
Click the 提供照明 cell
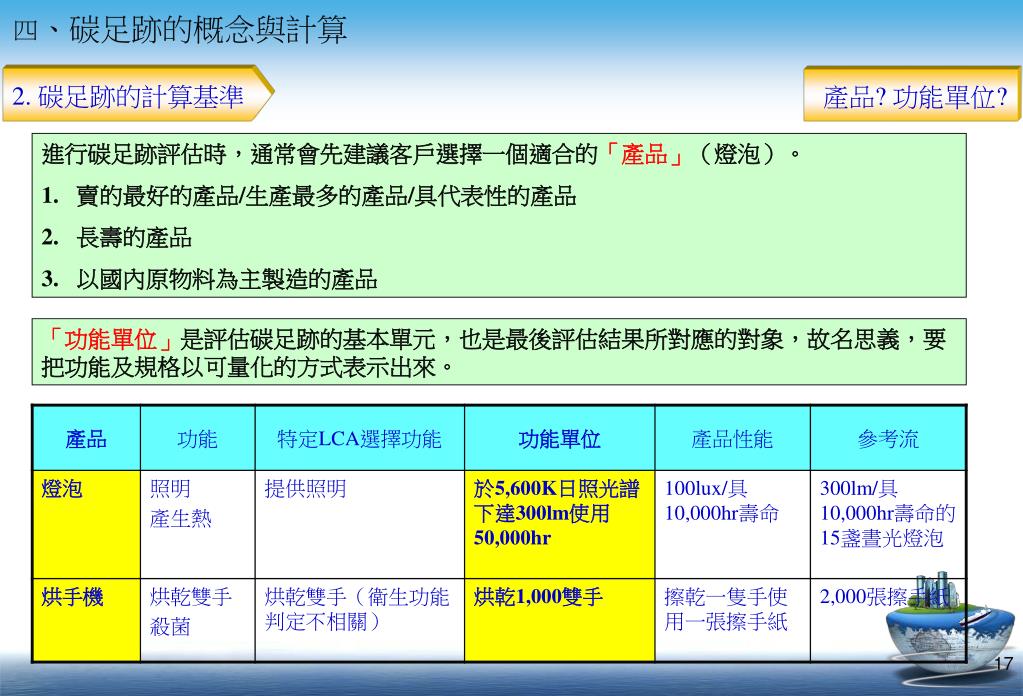[x=359, y=524]
